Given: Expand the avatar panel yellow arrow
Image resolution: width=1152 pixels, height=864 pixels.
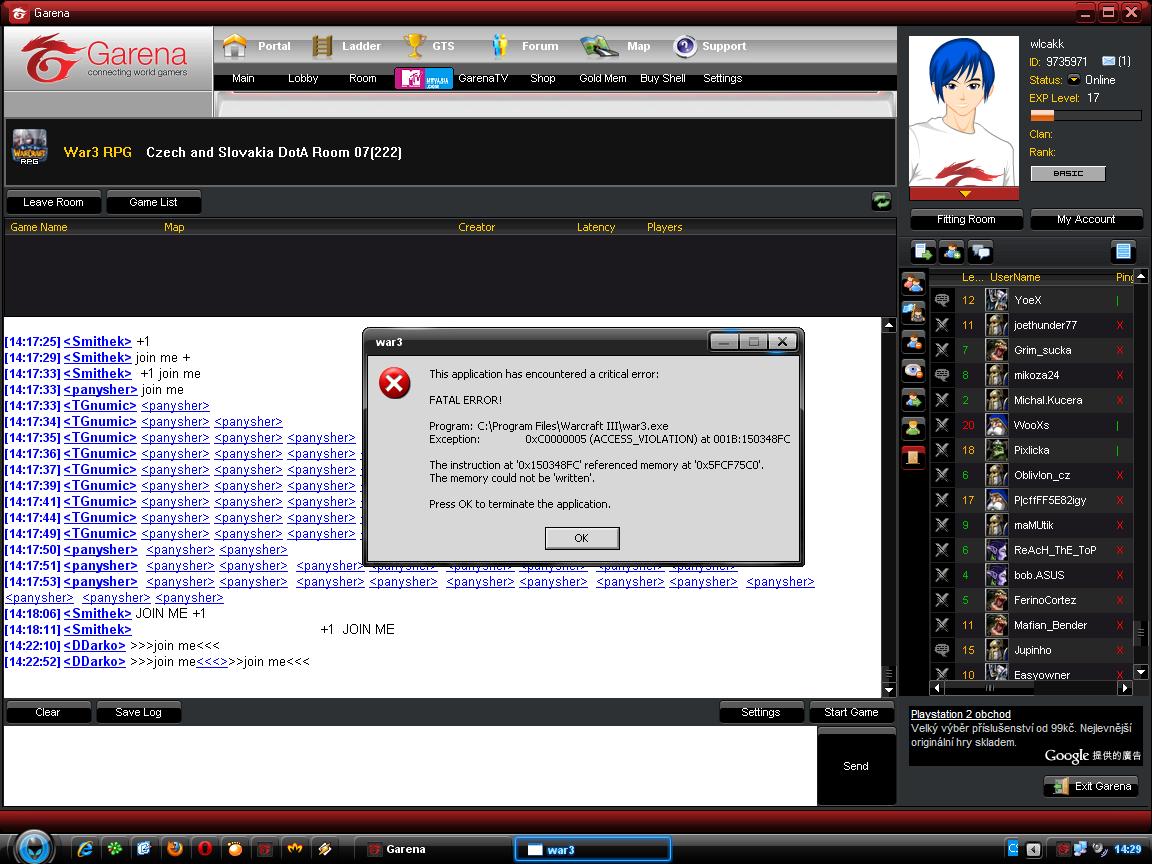Looking at the screenshot, I should point(965,193).
